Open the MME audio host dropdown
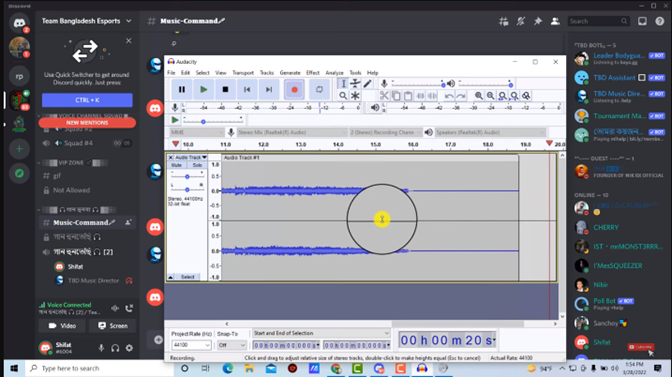Image resolution: width=672 pixels, height=377 pixels. pos(197,132)
